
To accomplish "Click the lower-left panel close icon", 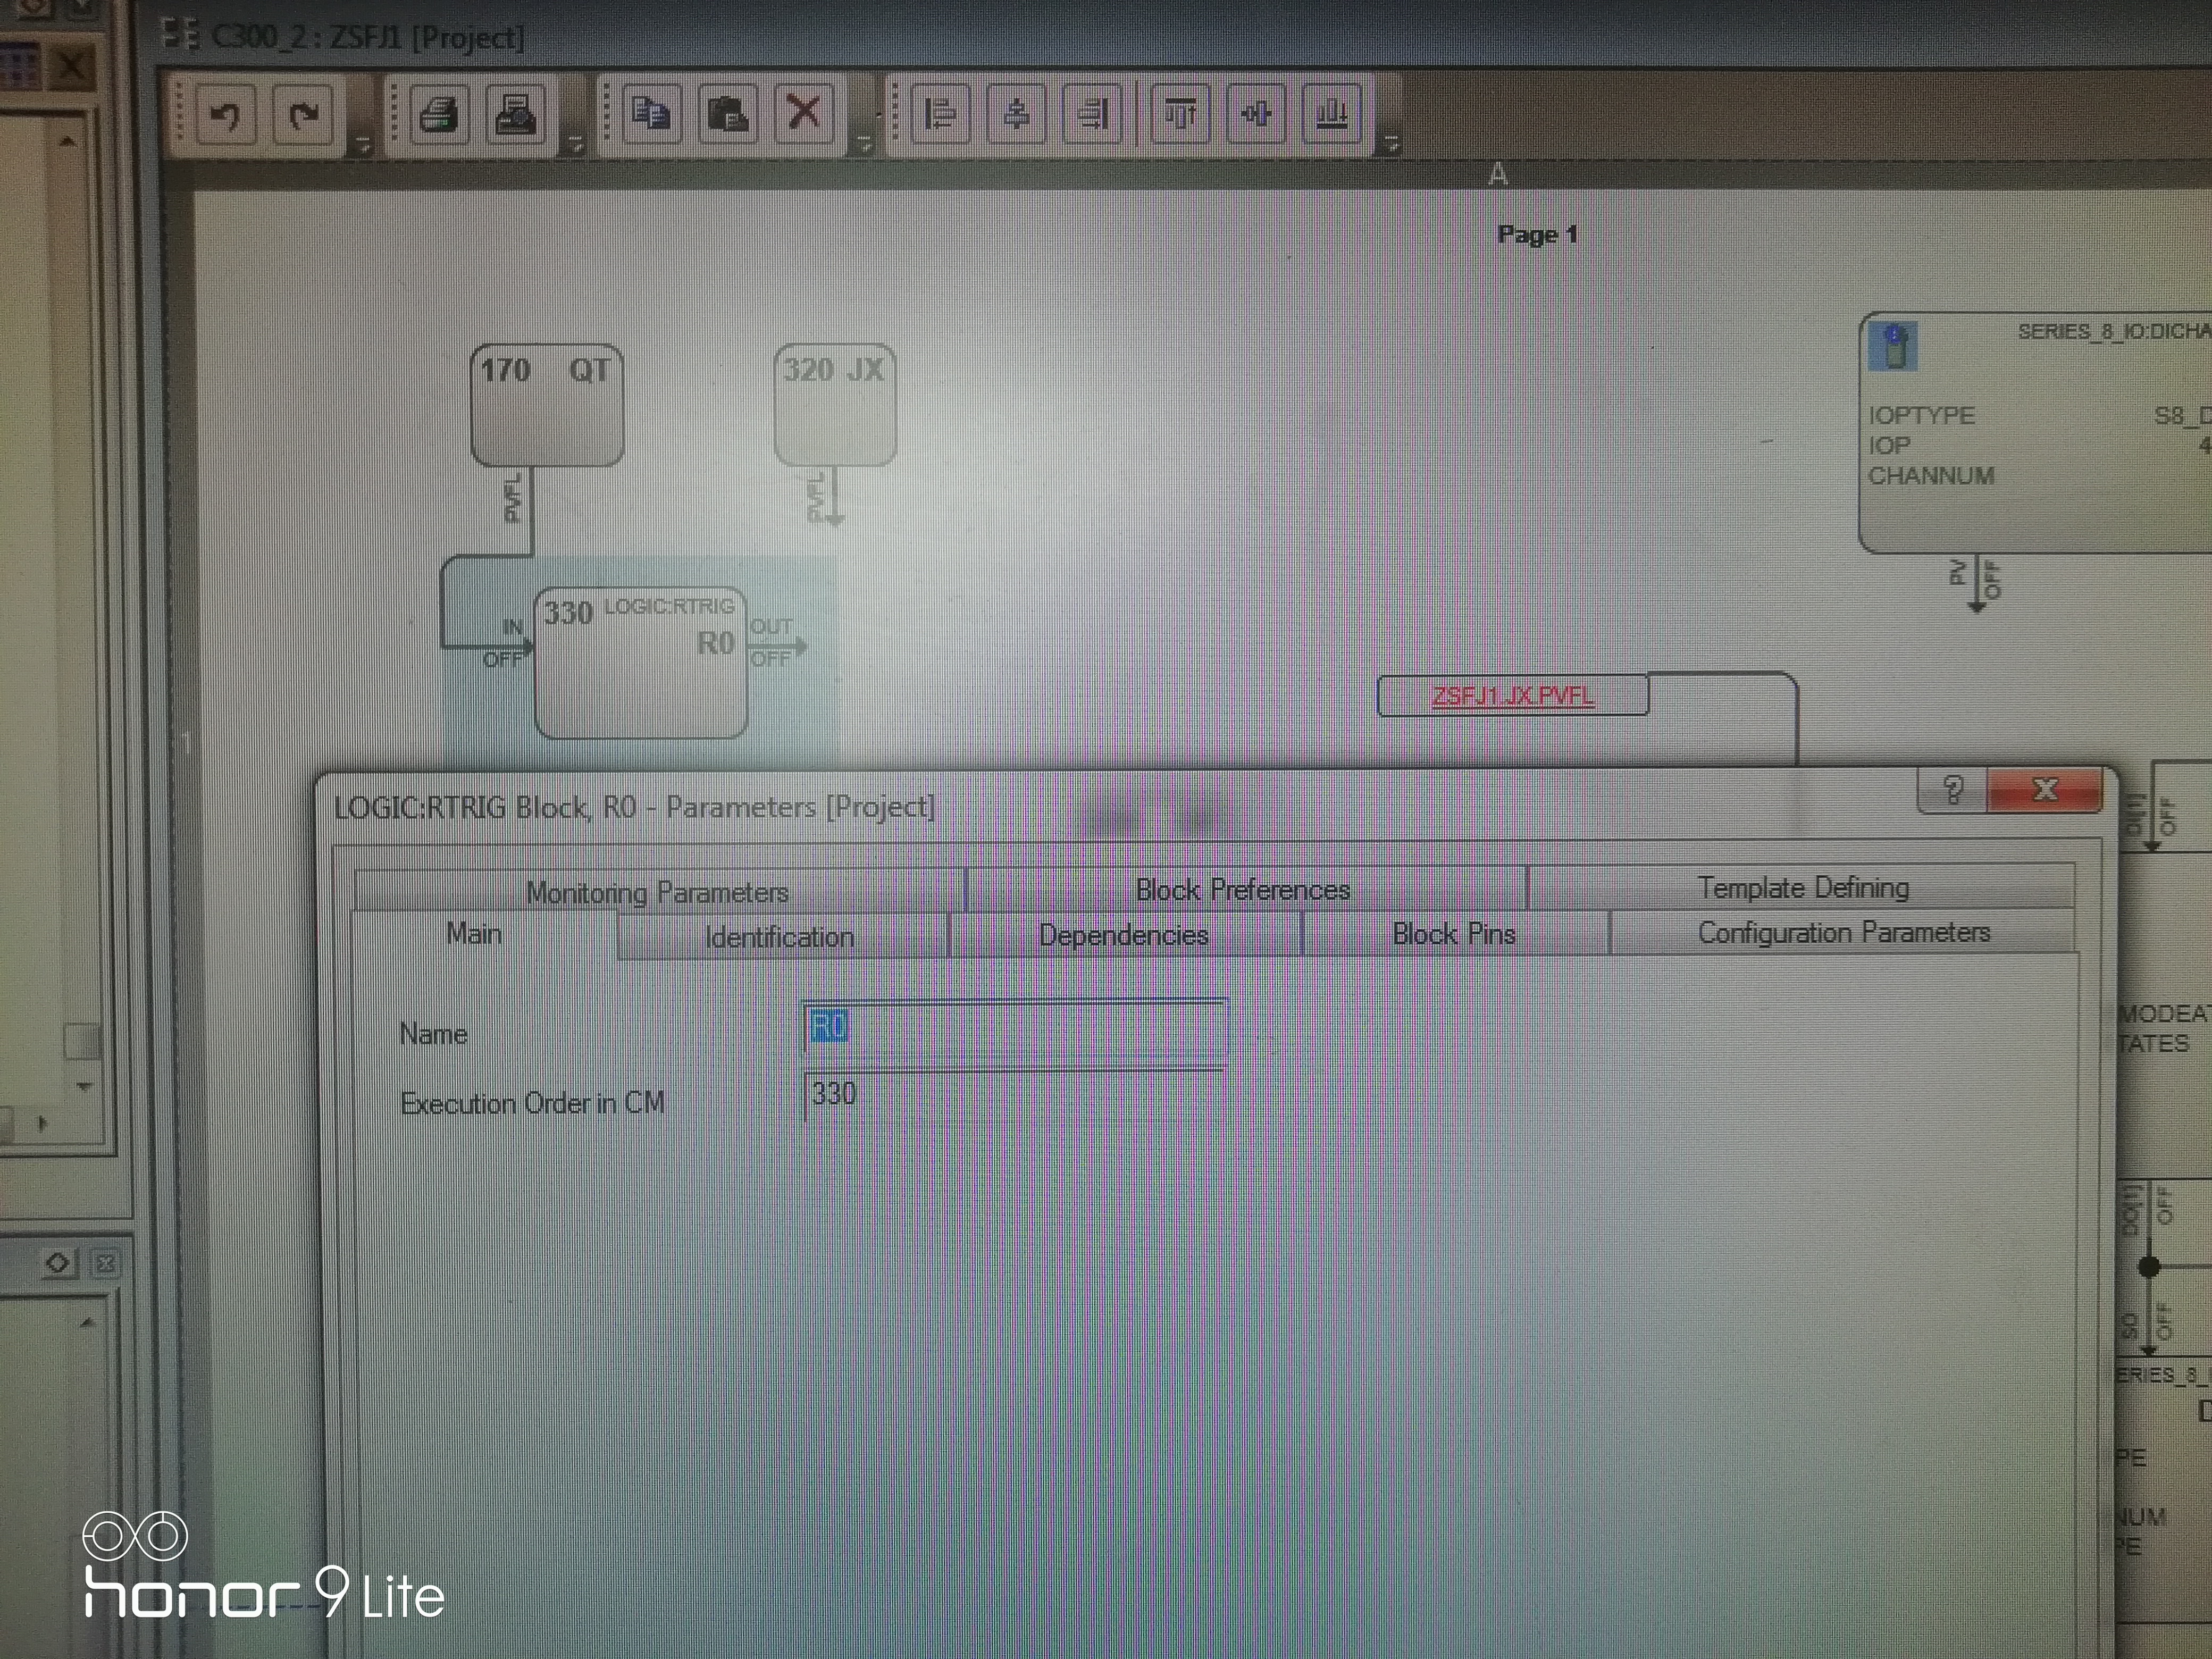I will pyautogui.click(x=105, y=1263).
